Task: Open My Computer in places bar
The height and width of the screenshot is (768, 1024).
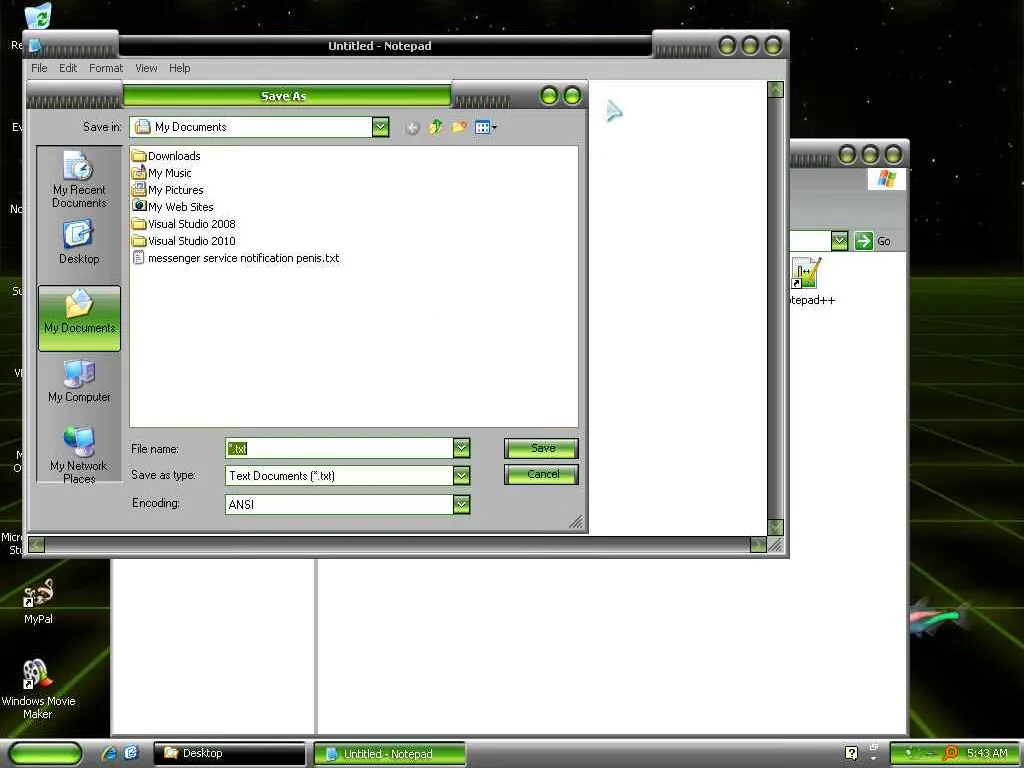Action: coord(79,381)
